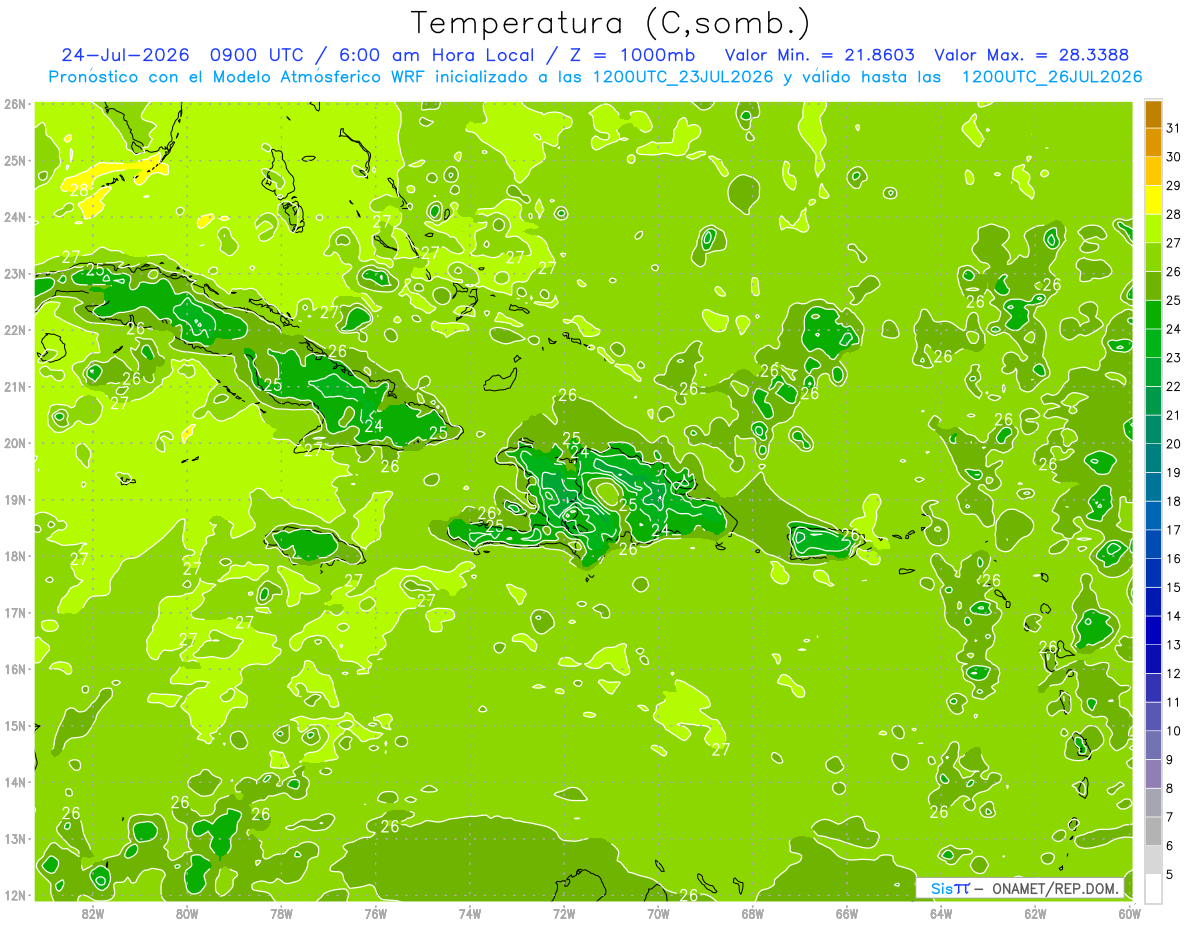The image size is (1200, 927).
Task: Click the 66W longitude label
Action: (847, 913)
